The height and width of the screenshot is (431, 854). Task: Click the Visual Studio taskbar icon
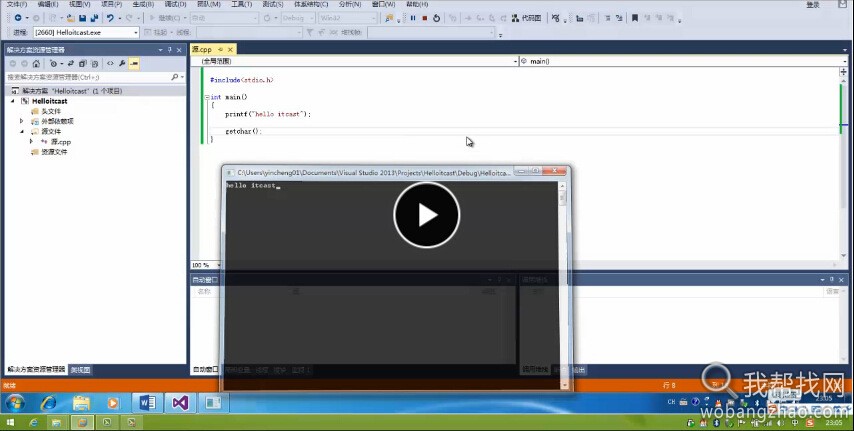(180, 403)
